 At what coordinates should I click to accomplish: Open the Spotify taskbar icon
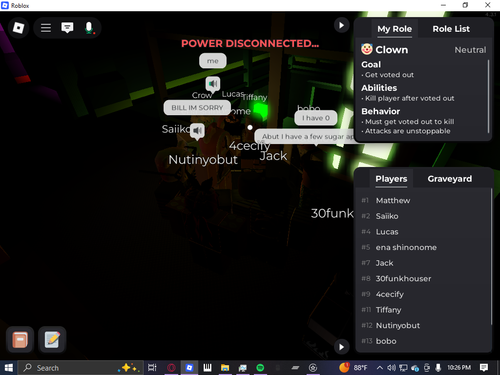coord(260,368)
